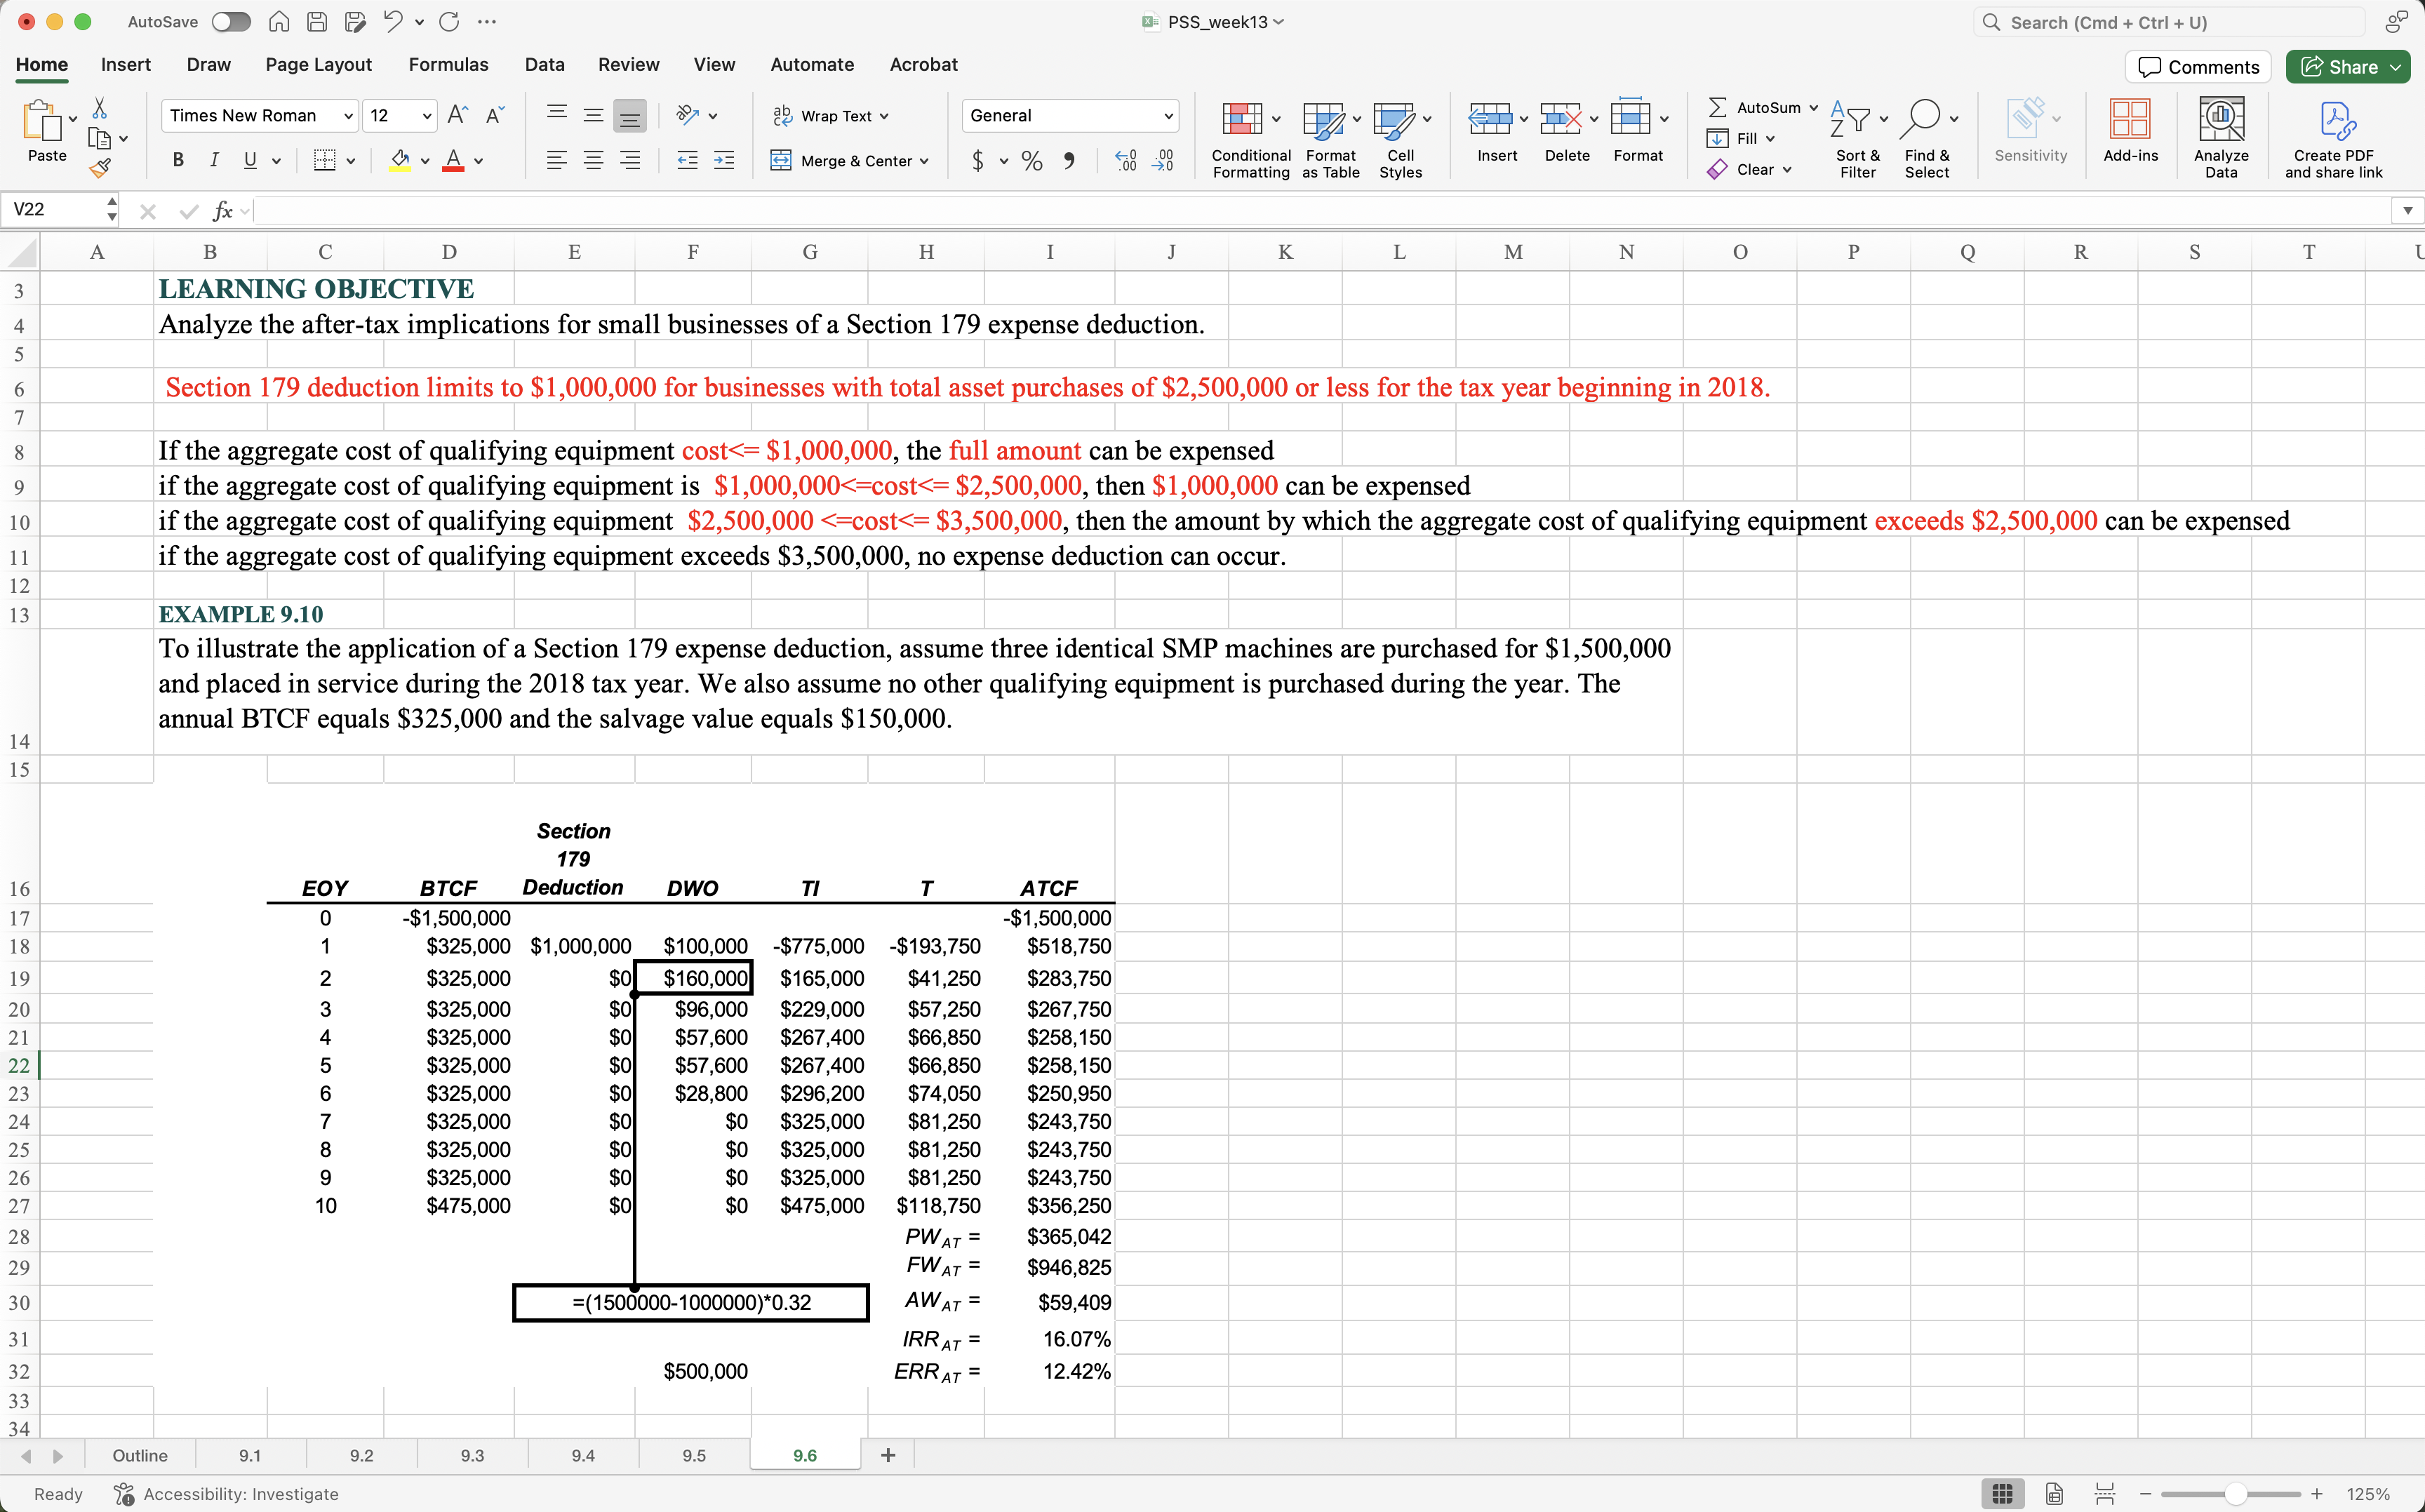Screen dimensions: 2425x1512
Task: Toggle Bold formatting
Action: (178, 160)
